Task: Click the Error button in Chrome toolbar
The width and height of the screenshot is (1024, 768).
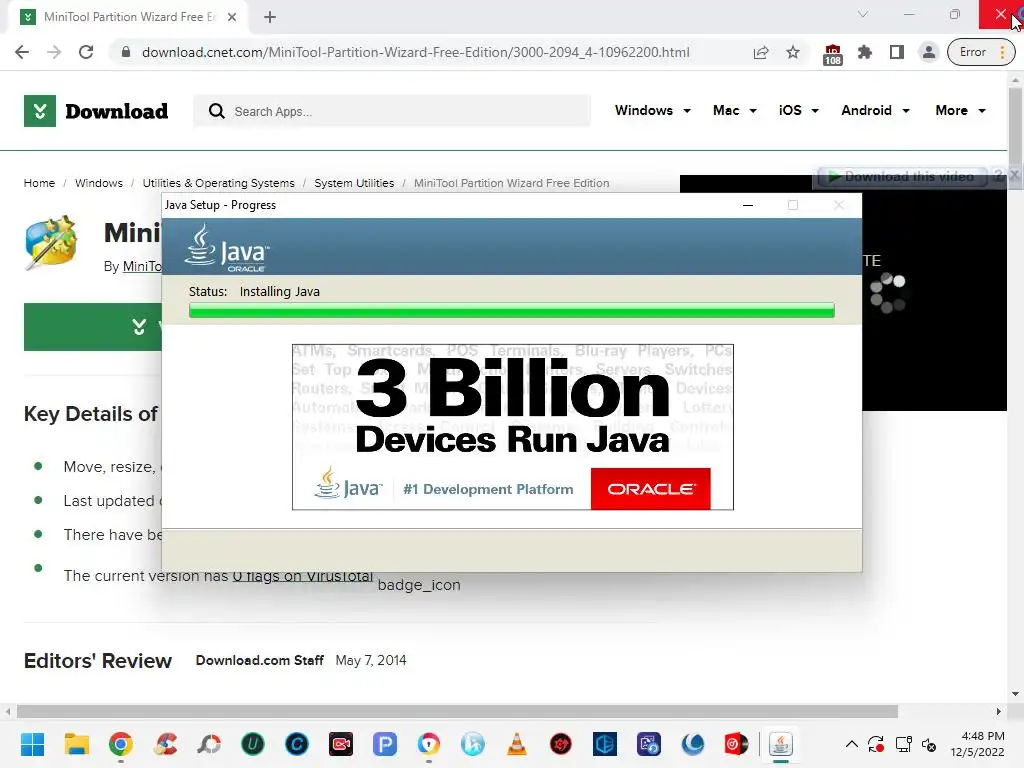Action: 981,52
